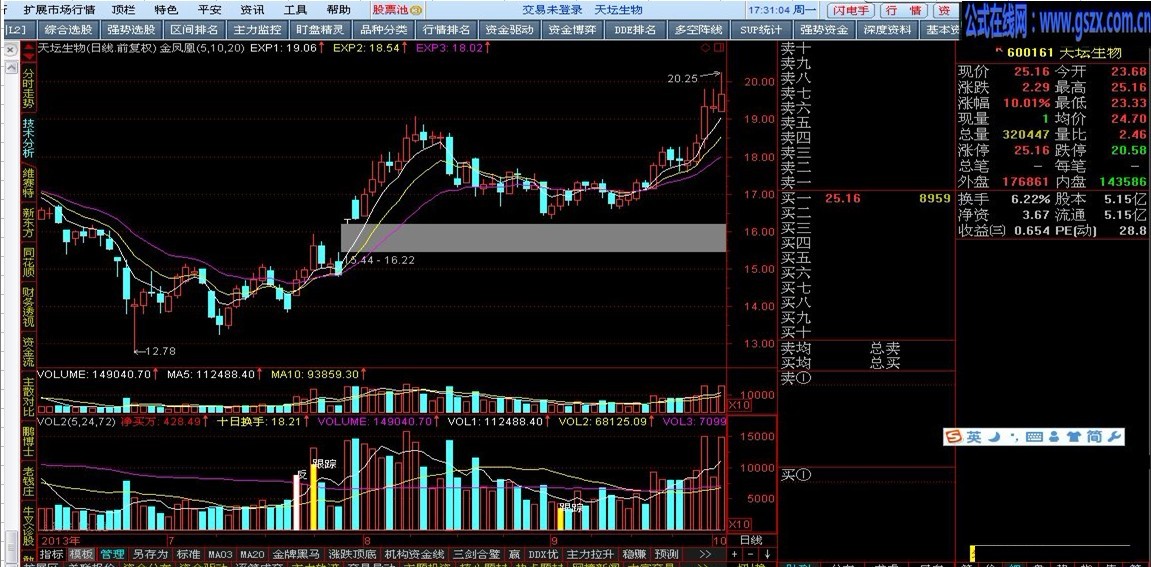Click the 闪电手 quick trade button

pyautogui.click(x=852, y=10)
